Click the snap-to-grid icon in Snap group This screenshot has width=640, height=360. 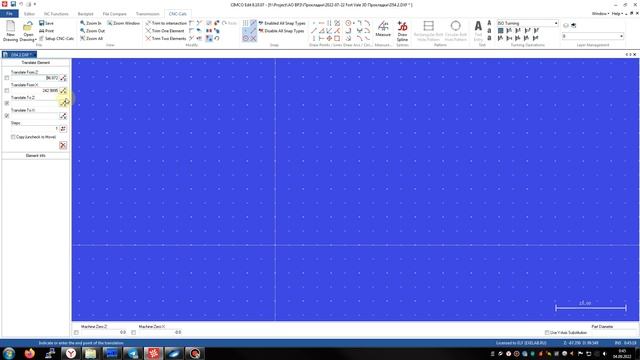click(246, 23)
